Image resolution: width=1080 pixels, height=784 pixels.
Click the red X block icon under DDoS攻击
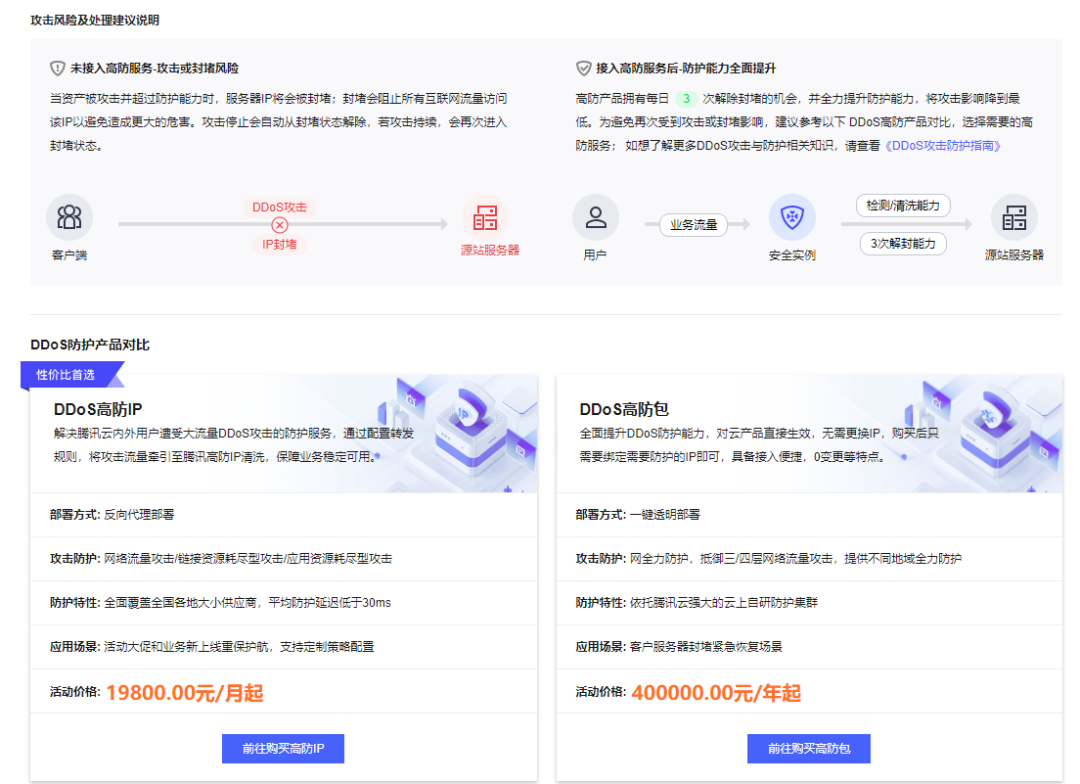pos(280,225)
